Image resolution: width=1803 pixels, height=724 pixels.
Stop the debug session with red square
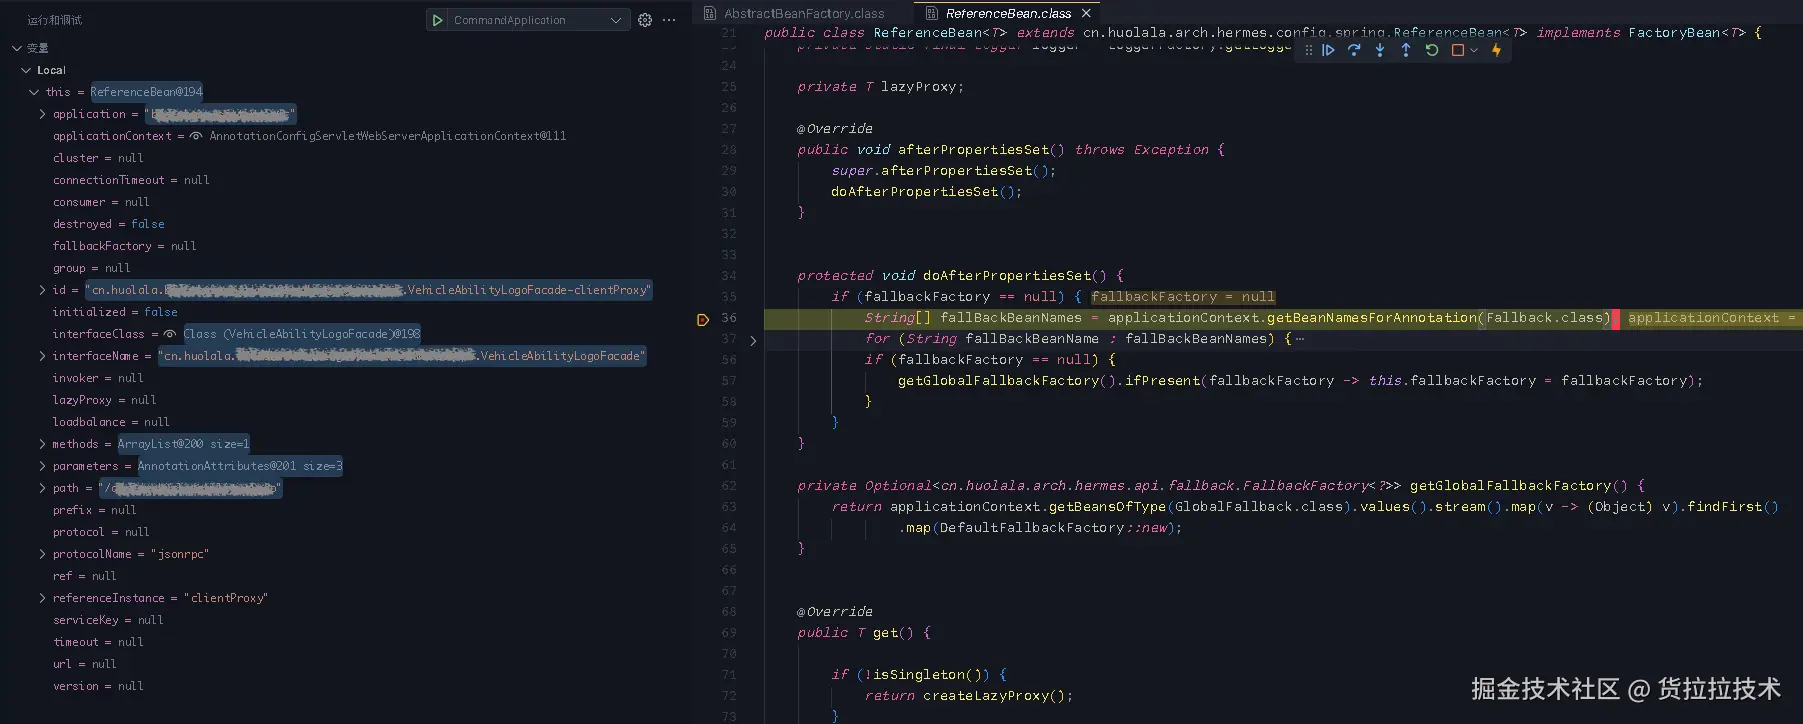[1457, 50]
